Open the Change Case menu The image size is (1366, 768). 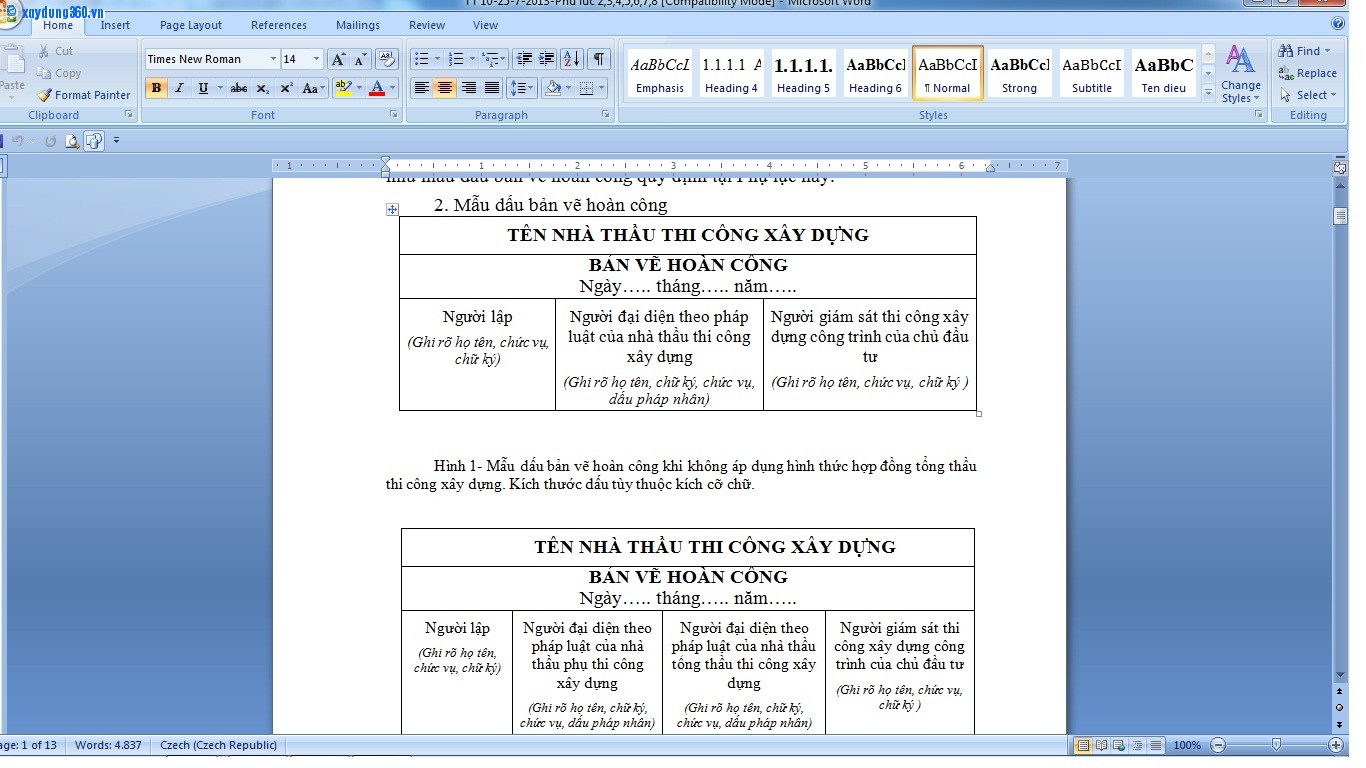tap(313, 88)
